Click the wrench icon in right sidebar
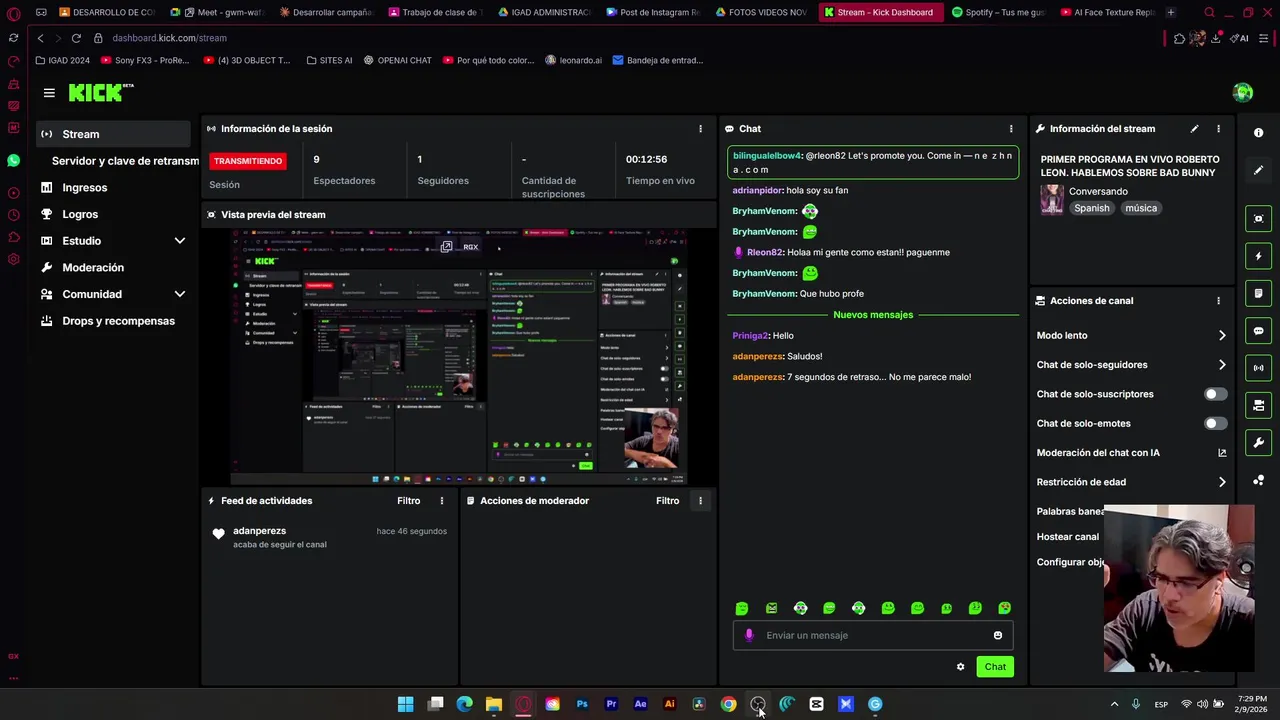The width and height of the screenshot is (1280, 720). pos(1258,443)
